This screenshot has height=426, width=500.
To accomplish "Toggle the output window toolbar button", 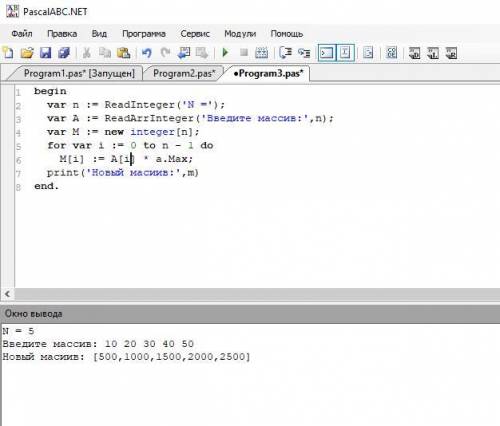I will click(x=327, y=53).
